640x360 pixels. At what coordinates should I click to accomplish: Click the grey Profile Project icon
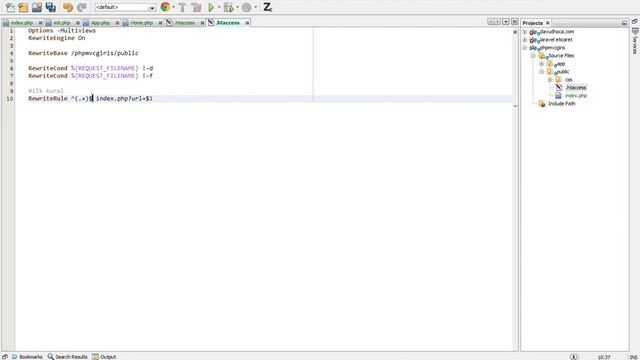click(x=247, y=7)
